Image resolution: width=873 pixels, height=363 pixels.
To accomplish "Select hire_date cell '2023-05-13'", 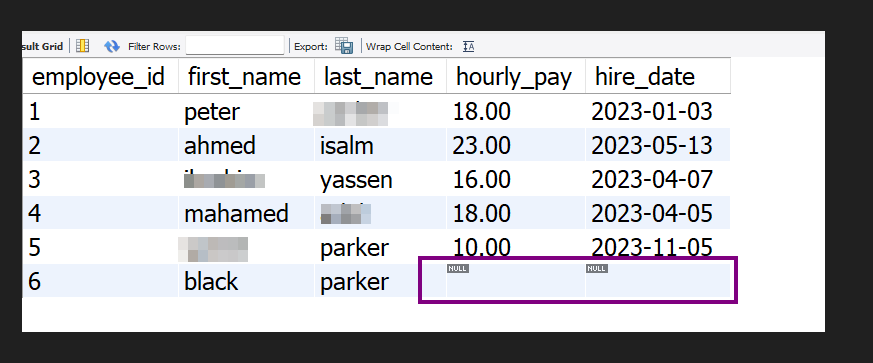I will tap(658, 145).
